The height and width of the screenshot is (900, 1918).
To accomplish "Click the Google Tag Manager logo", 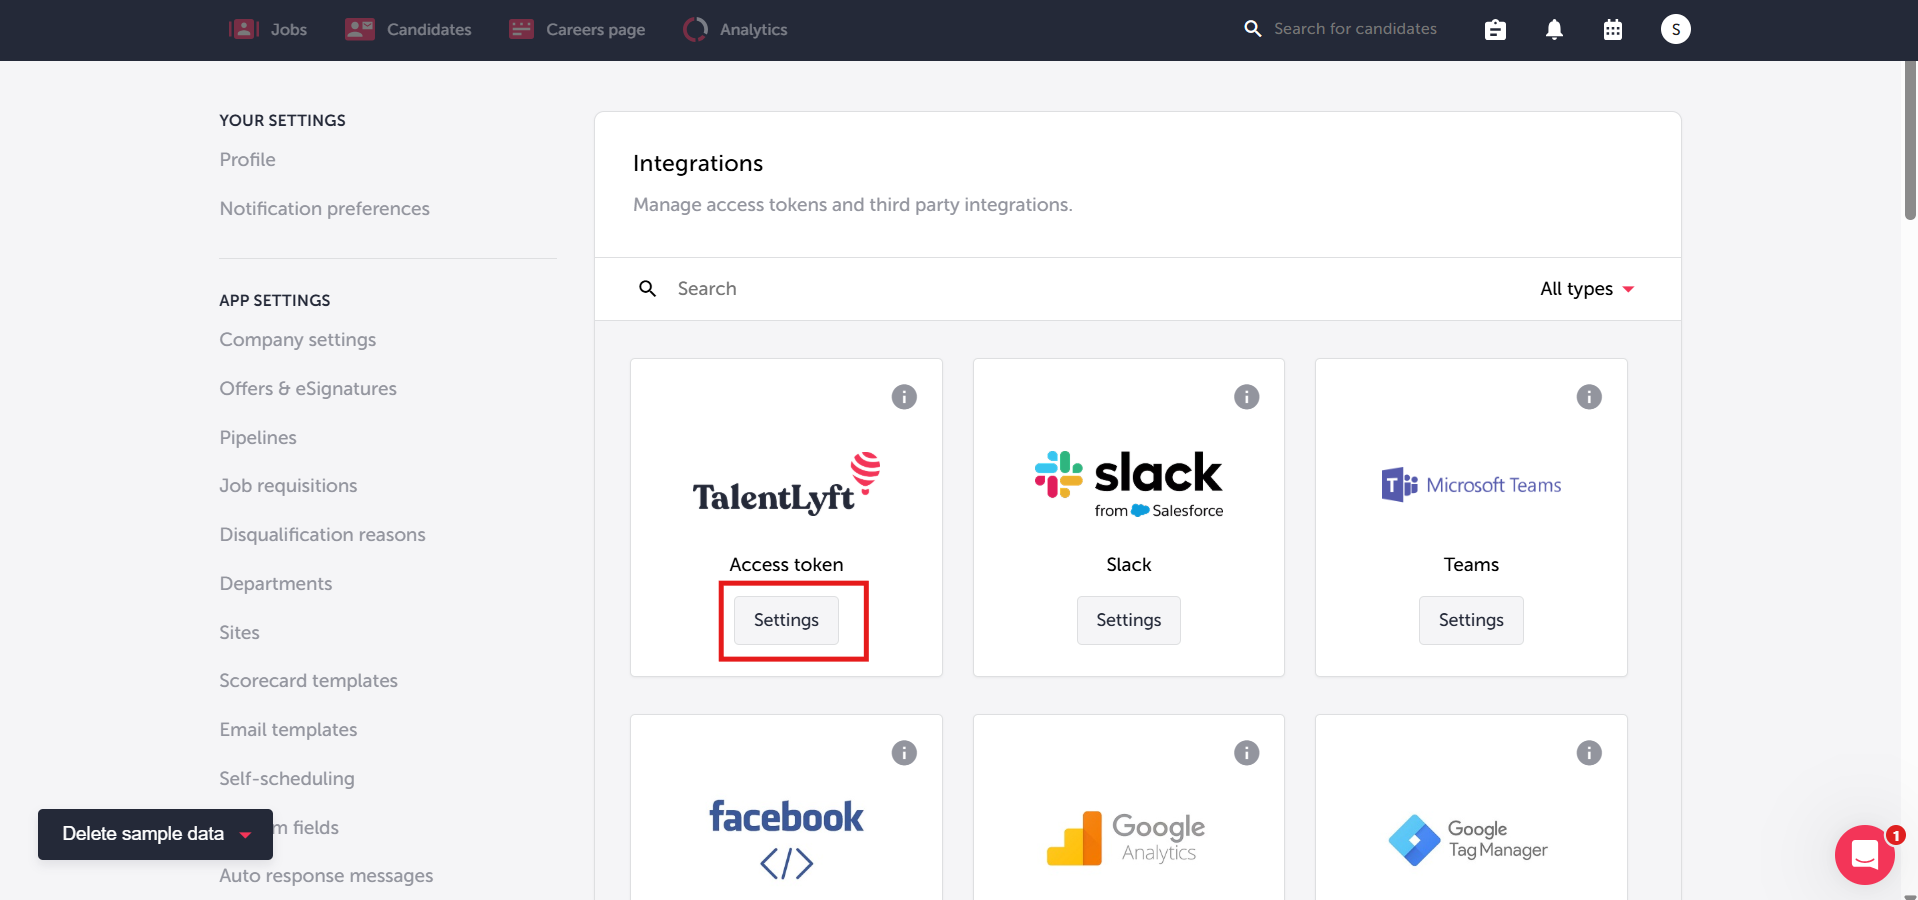I will point(1468,840).
